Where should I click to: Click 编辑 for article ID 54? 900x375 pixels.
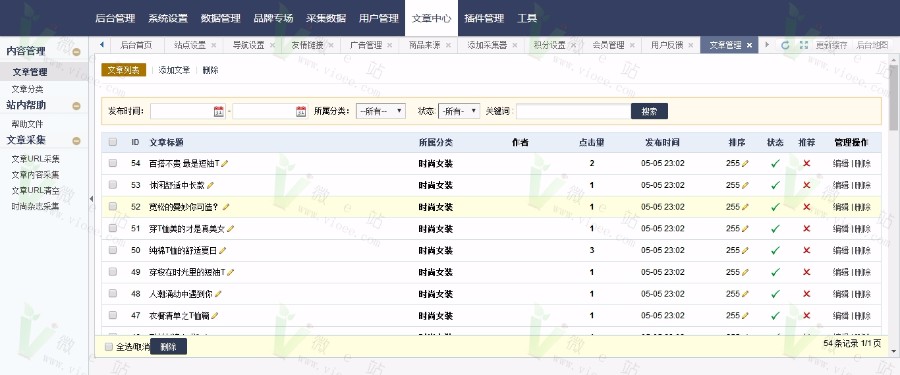click(841, 164)
